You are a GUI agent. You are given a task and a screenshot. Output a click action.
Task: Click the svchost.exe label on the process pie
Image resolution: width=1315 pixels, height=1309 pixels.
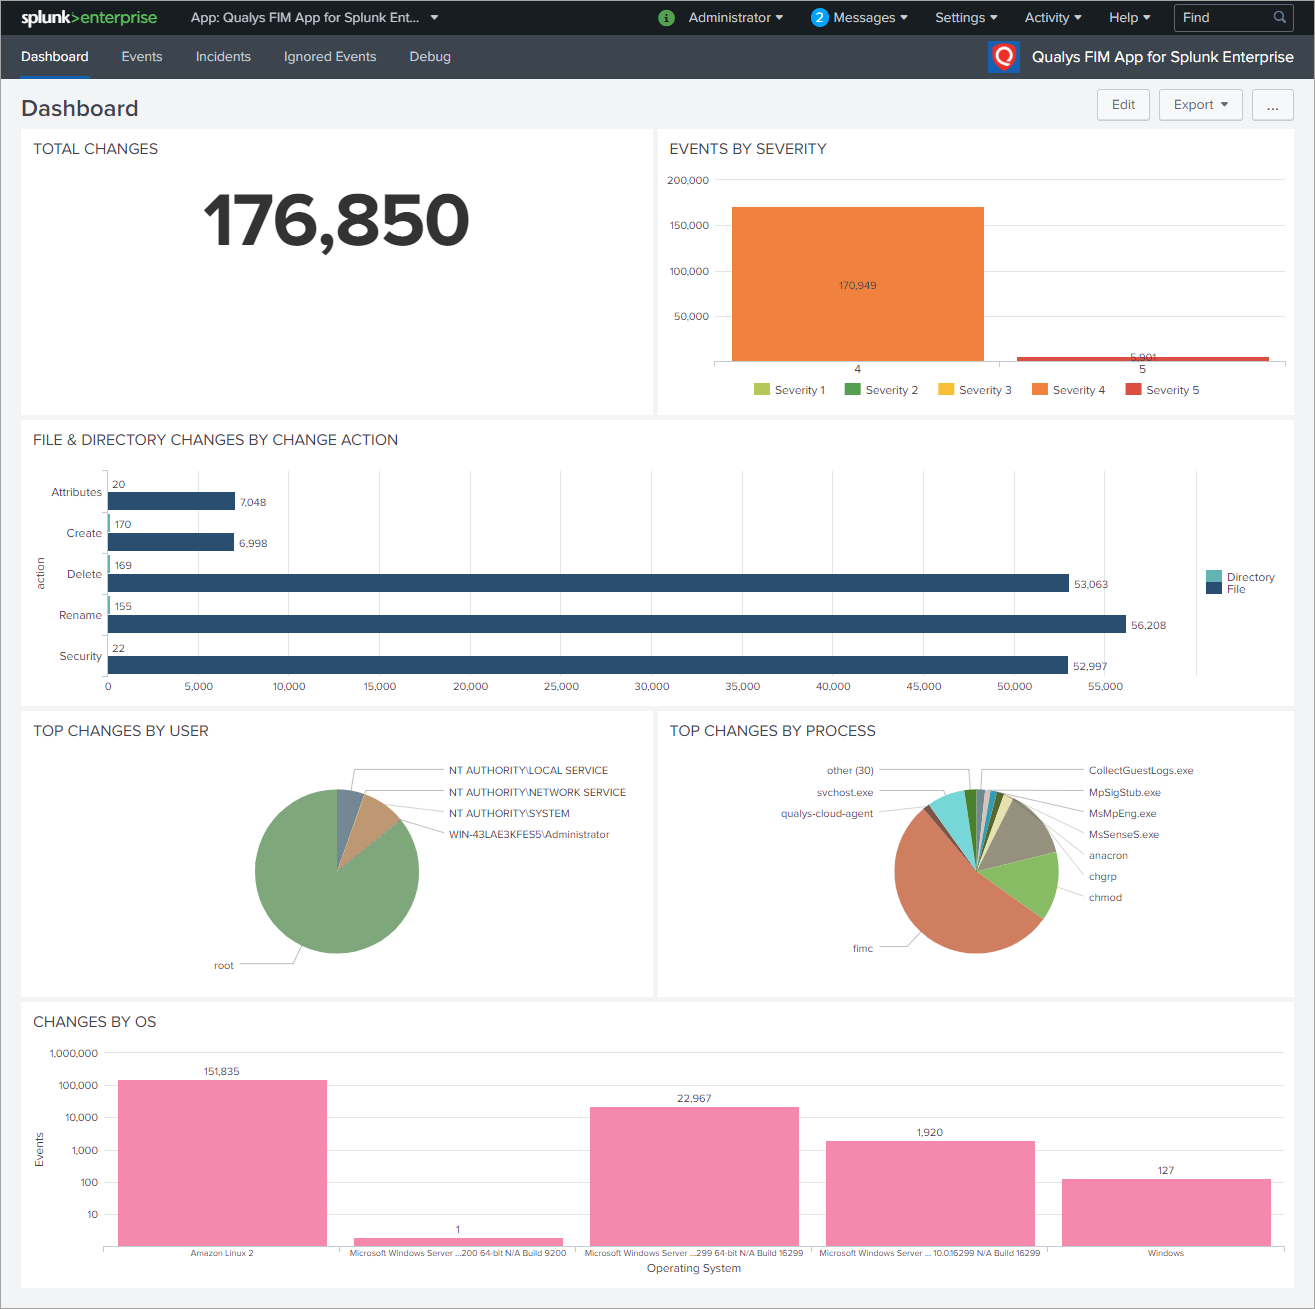(845, 792)
